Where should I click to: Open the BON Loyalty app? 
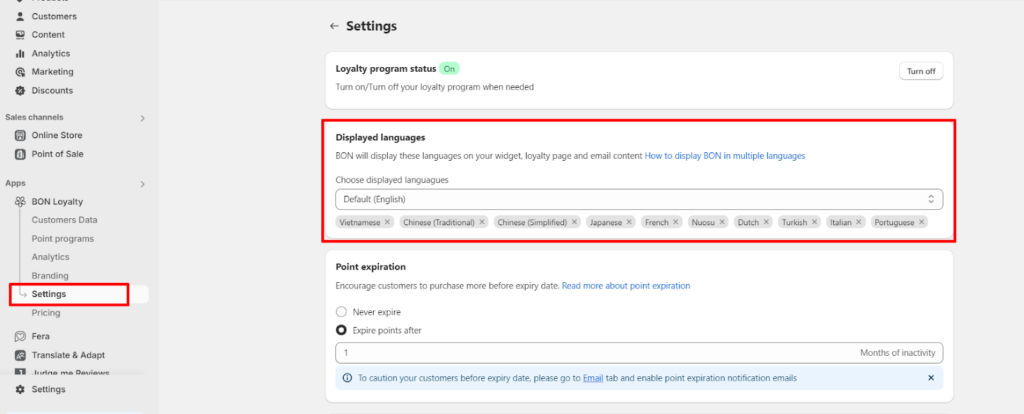(x=57, y=202)
